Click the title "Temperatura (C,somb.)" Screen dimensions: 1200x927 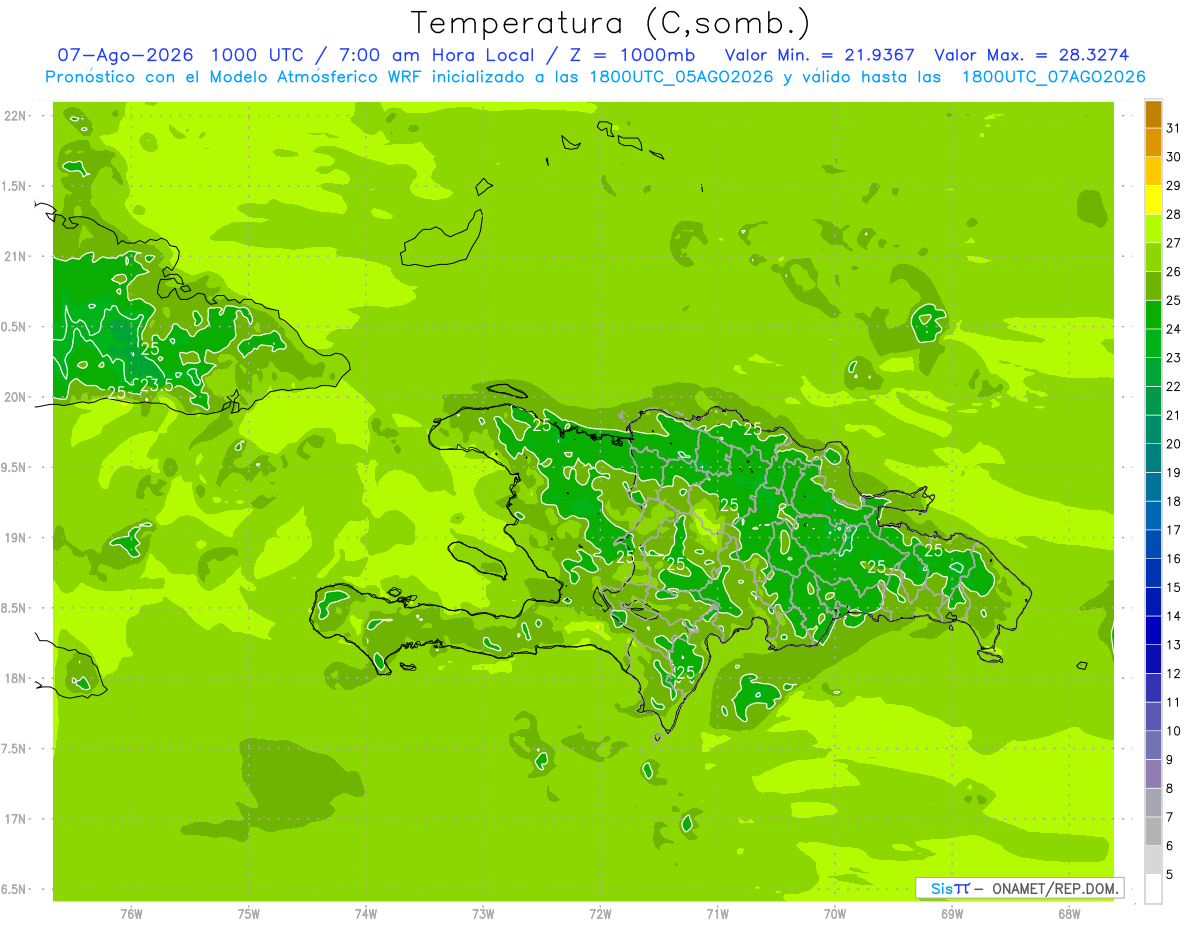[x=610, y=23]
